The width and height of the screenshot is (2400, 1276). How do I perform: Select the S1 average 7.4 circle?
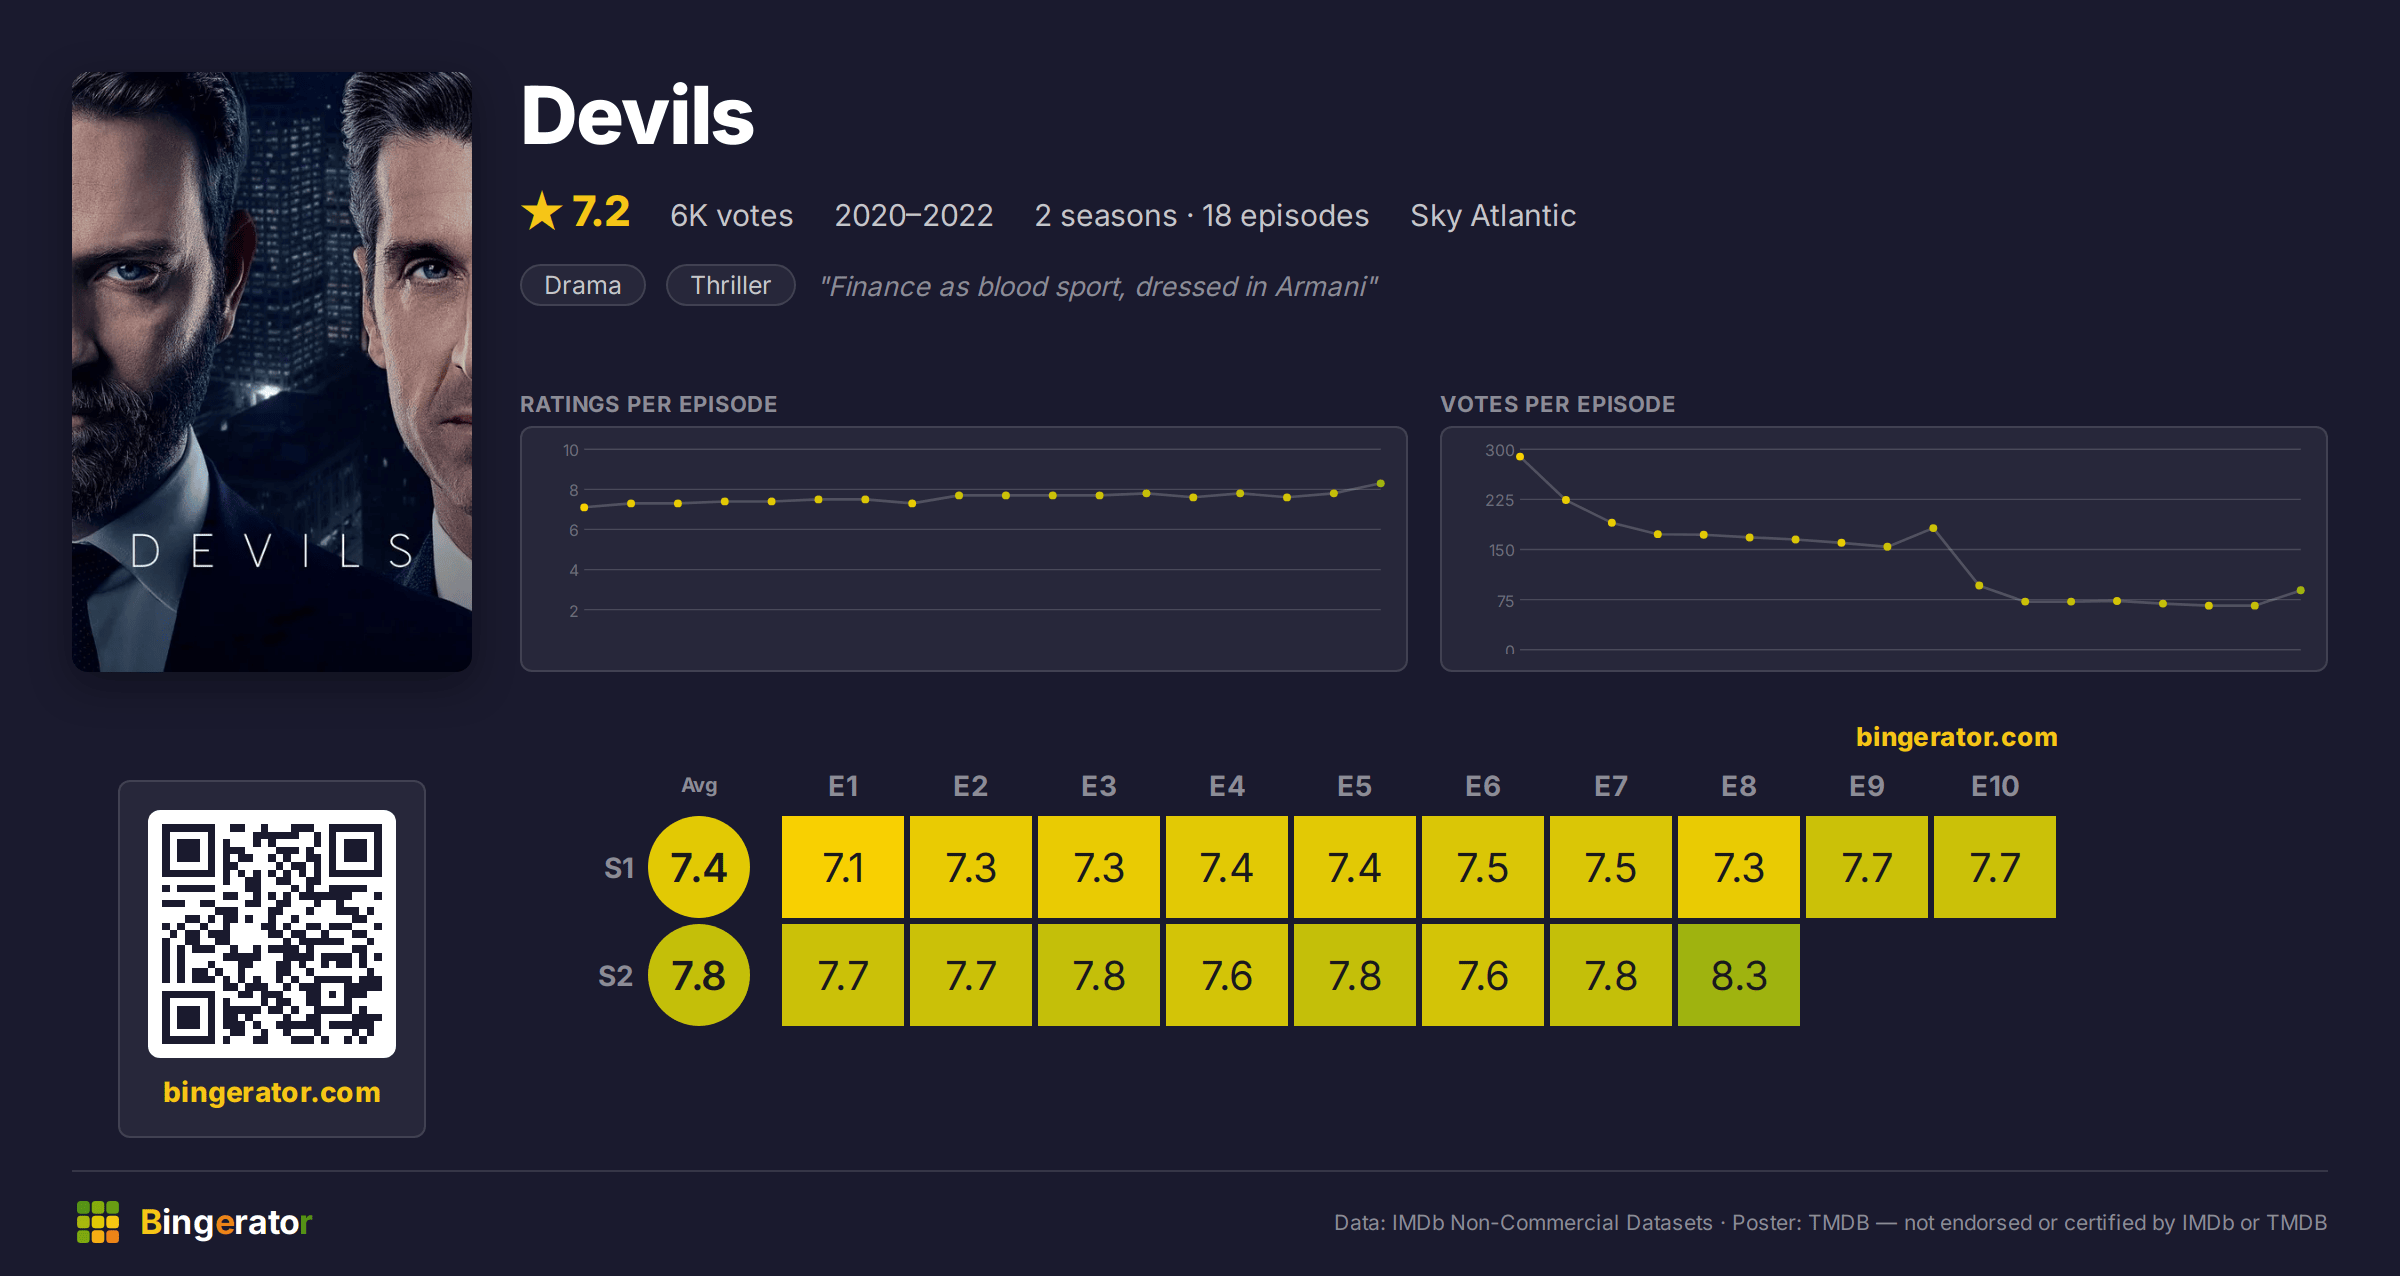click(699, 867)
